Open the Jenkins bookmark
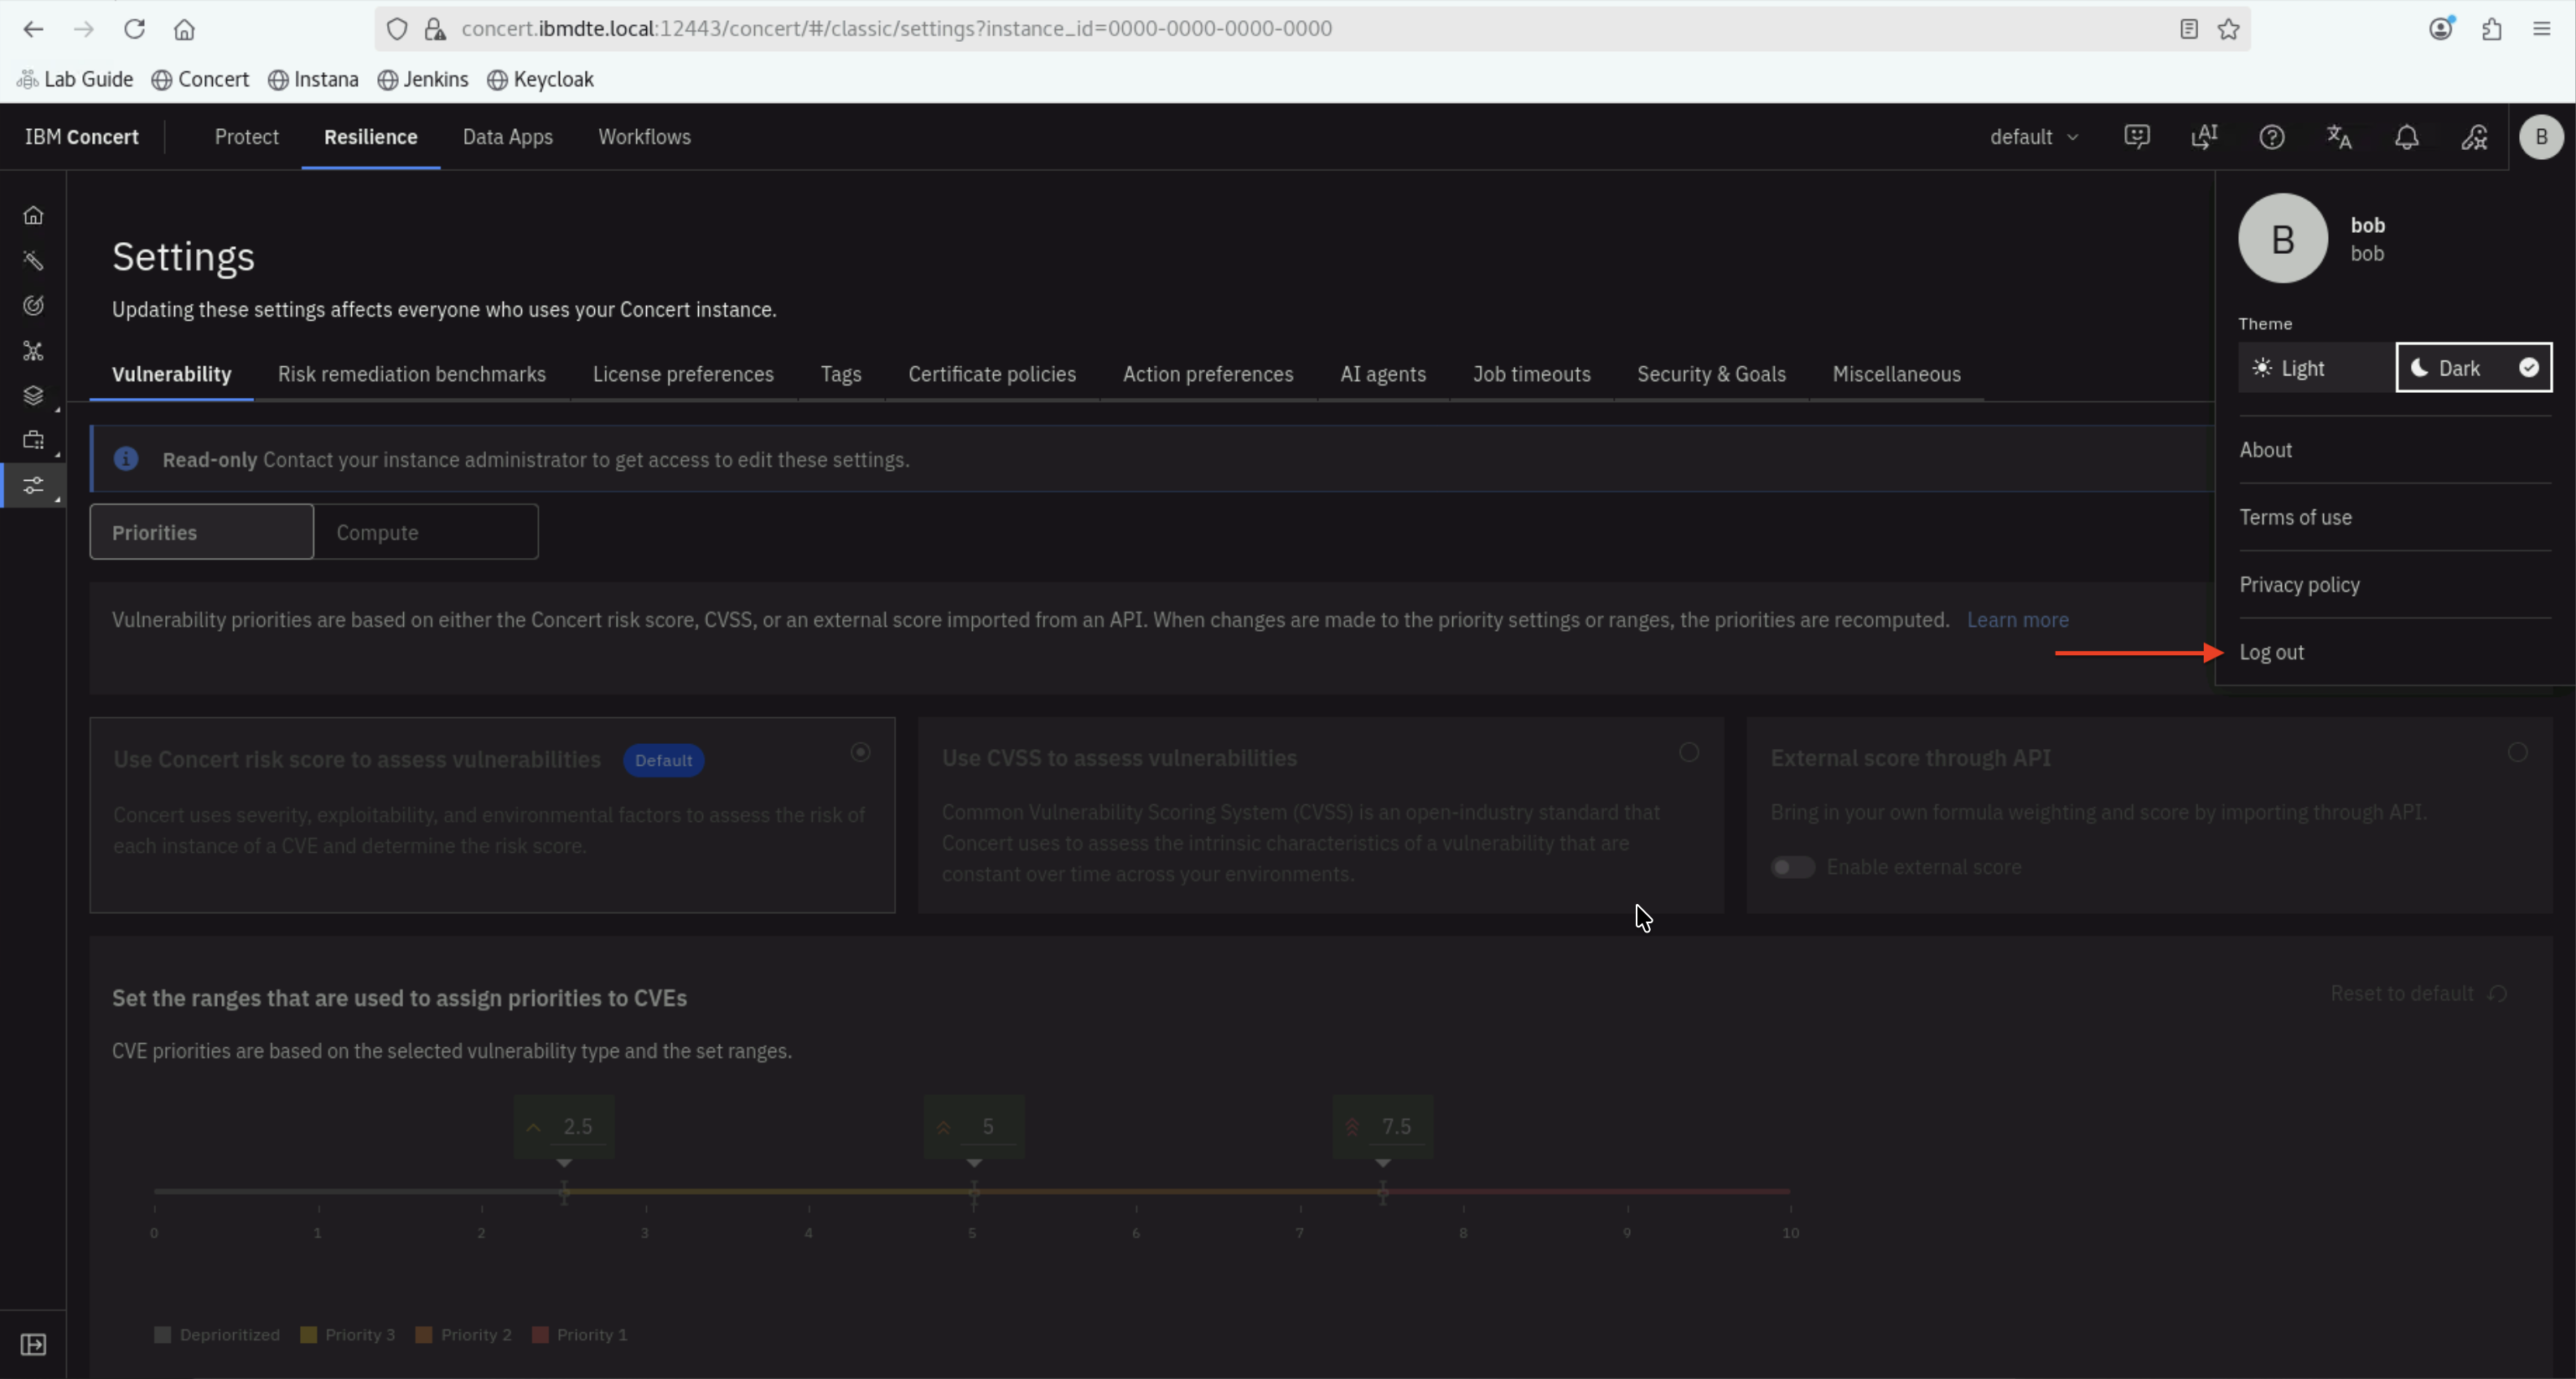 tap(423, 79)
